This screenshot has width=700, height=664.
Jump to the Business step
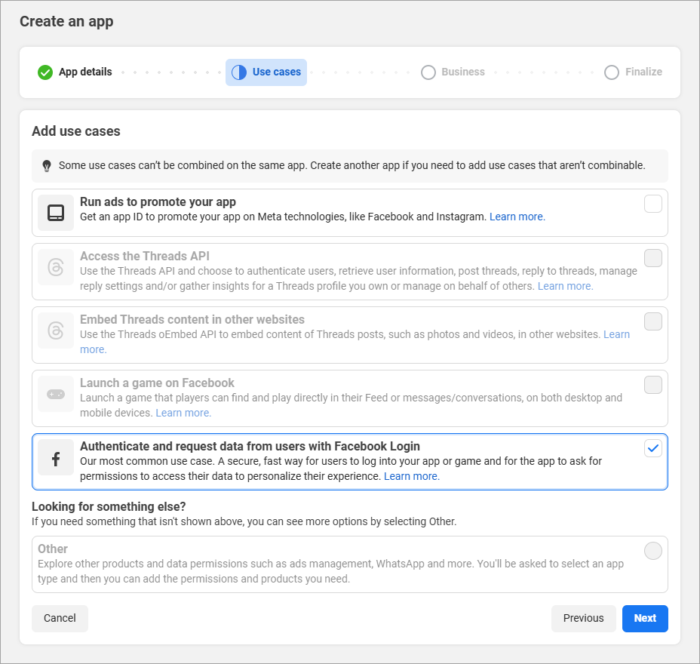pos(453,72)
